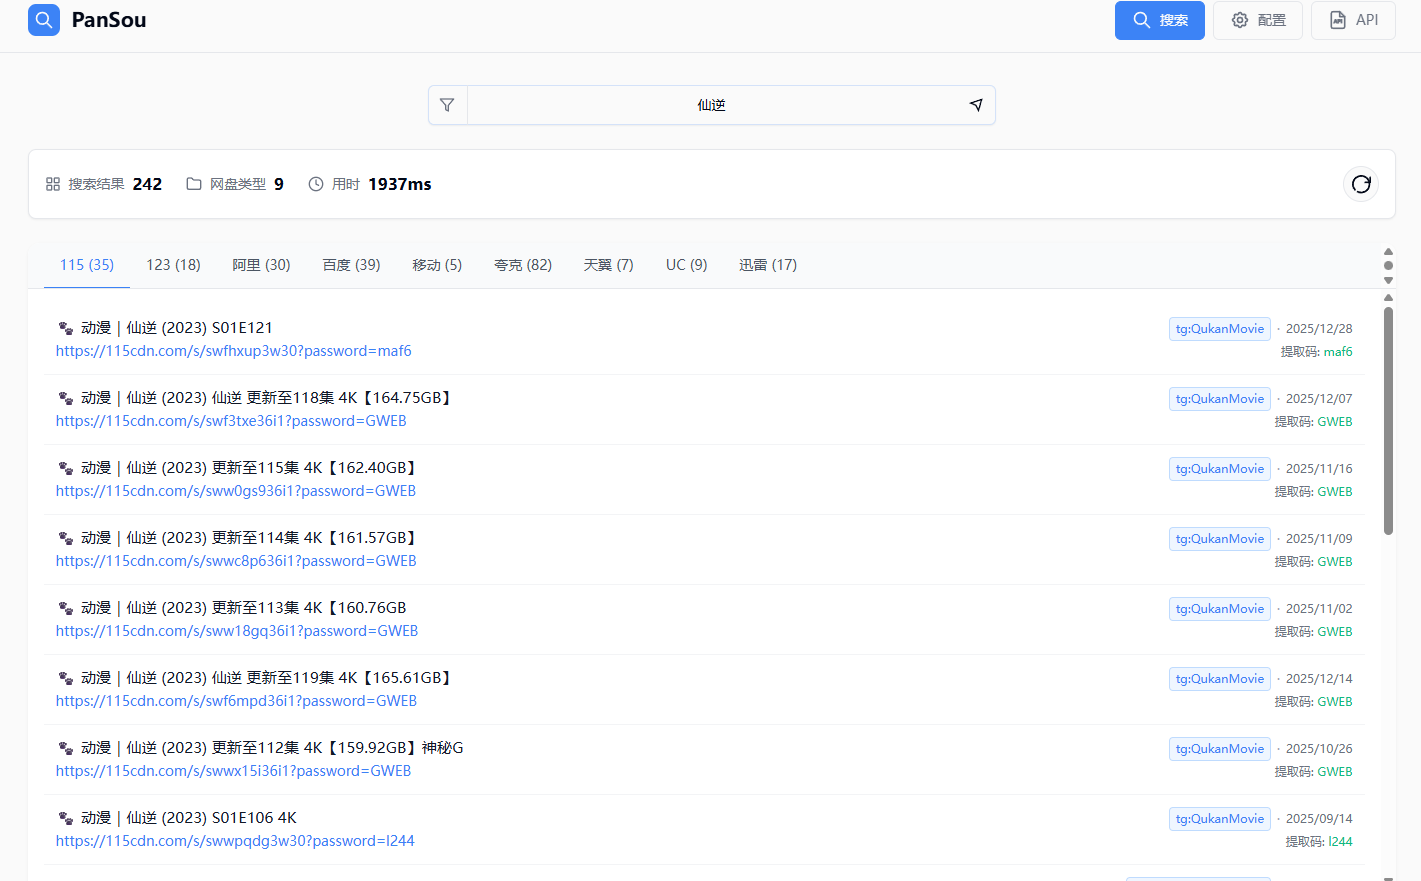Viewport: 1421px width, 881px height.
Task: Open link for 更新至118集 4K result
Action: [231, 421]
